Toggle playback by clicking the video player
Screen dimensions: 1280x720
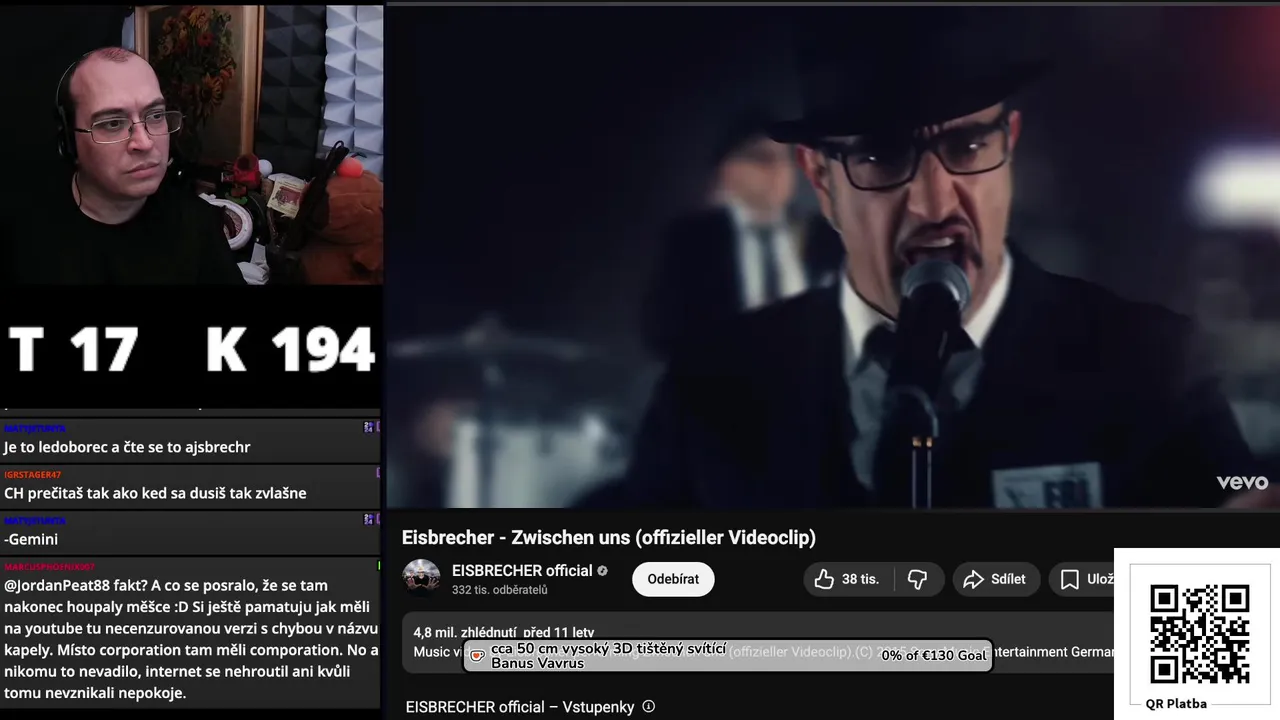click(833, 255)
